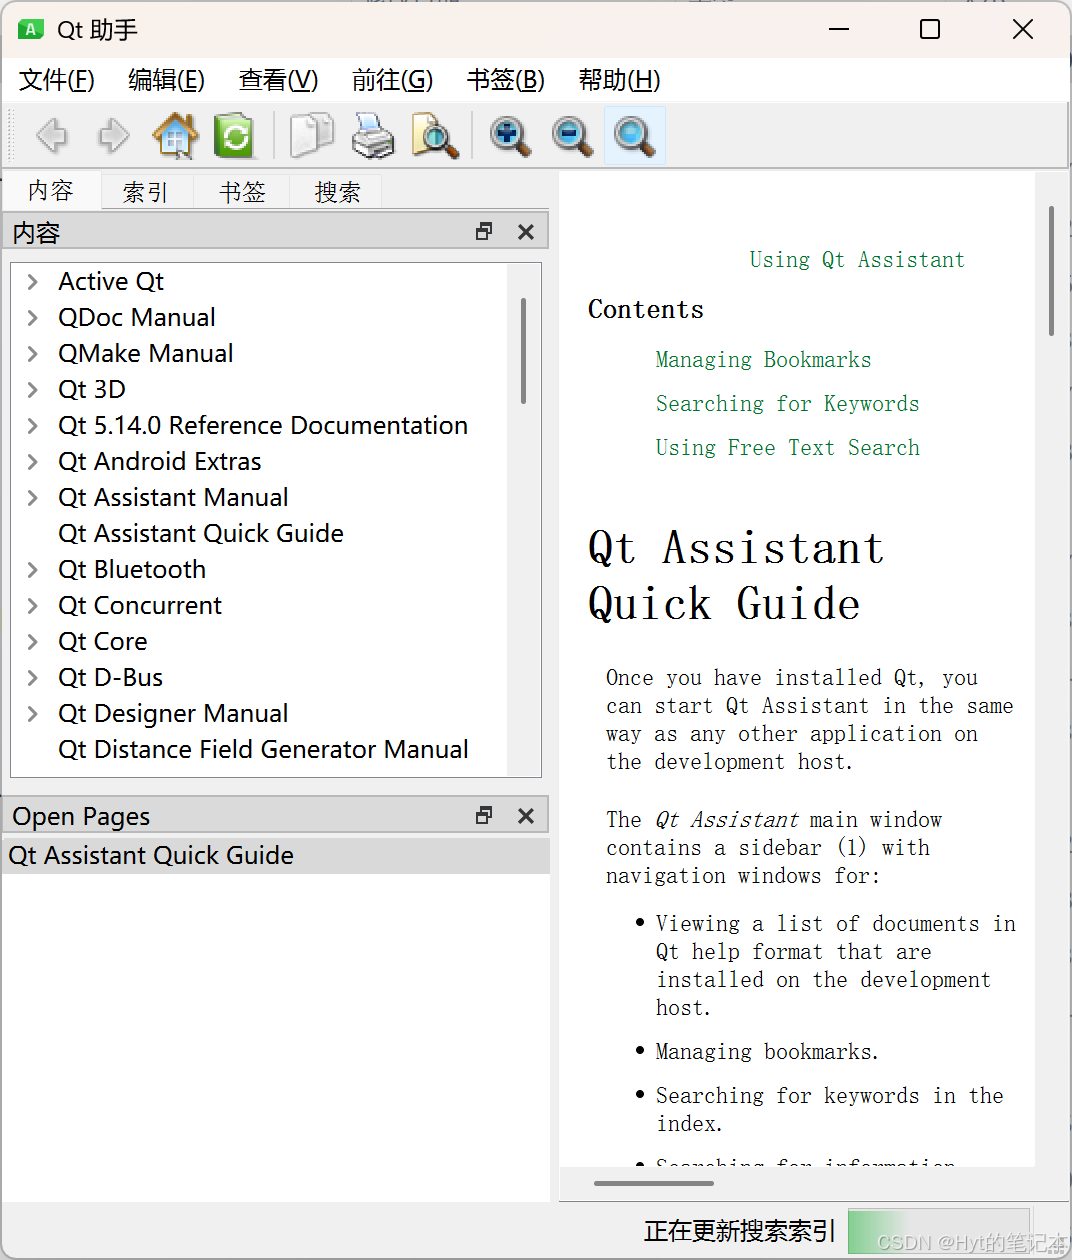Click the document vertical scrollbar thumb

click(1051, 271)
